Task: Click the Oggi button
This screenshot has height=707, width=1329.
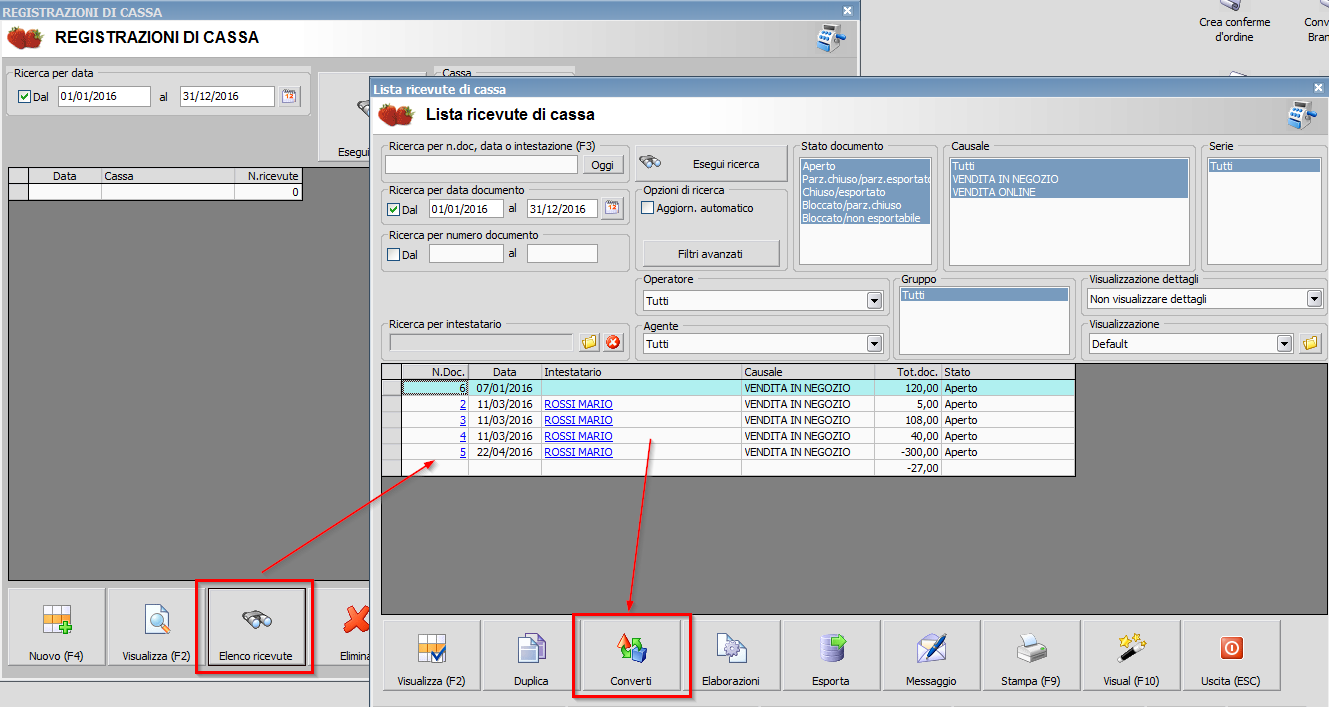Action: [602, 165]
